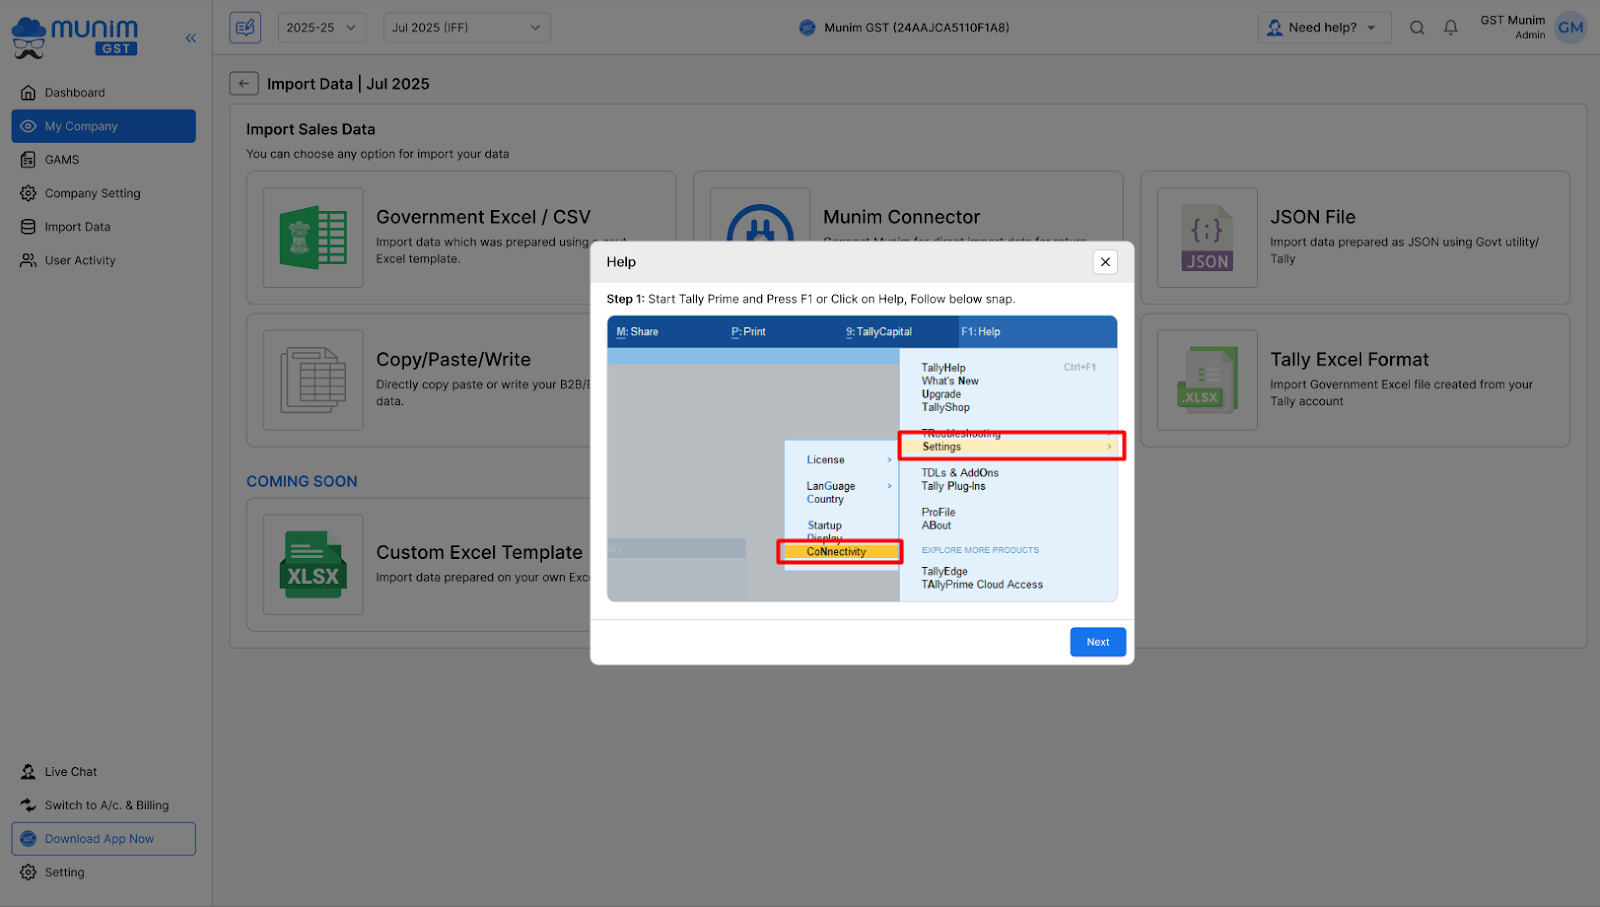The image size is (1600, 907).
Task: Expand the Jul 2025 (IFF) period dropdown
Action: coord(466,28)
